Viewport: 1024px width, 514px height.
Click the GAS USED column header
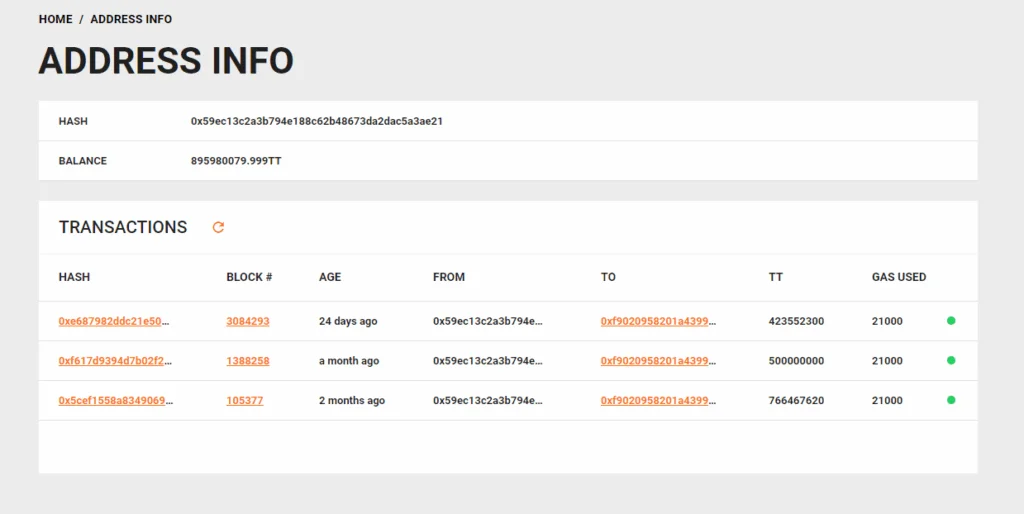coord(899,277)
